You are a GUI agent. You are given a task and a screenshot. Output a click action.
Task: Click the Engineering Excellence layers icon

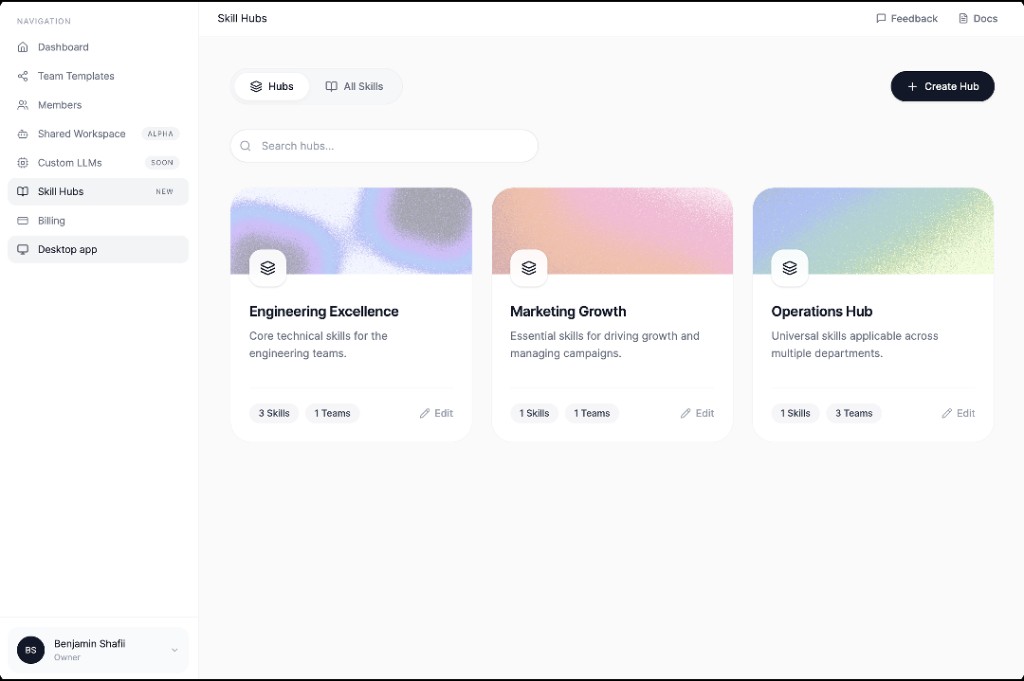click(268, 268)
